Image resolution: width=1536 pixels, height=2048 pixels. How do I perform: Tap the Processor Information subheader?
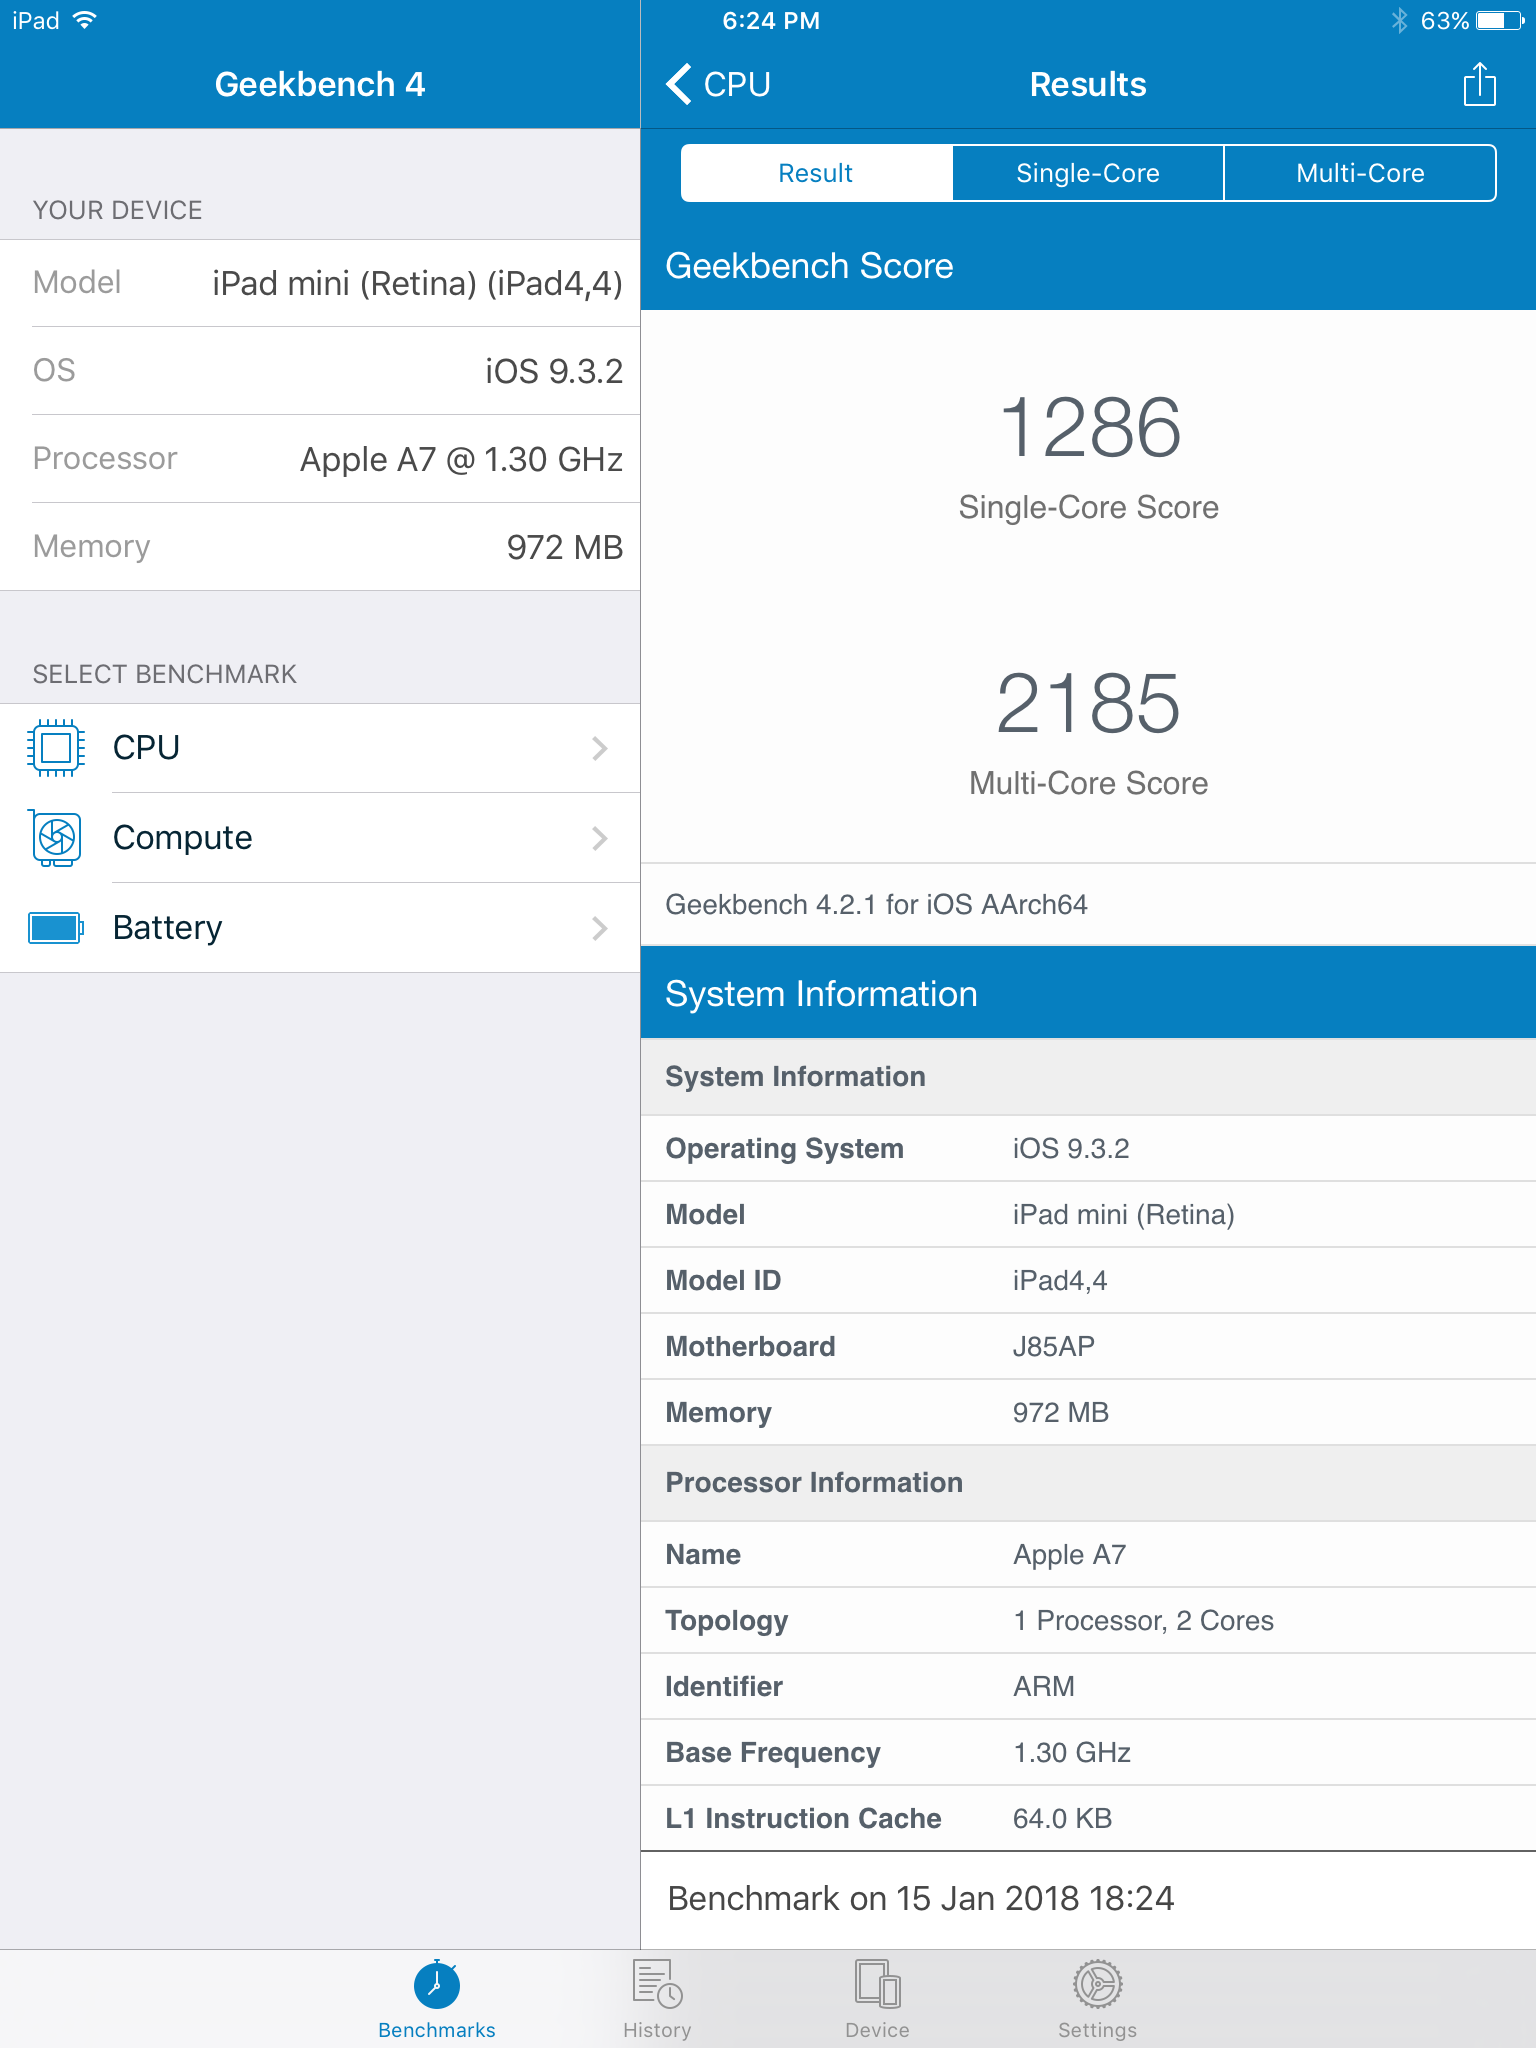click(1088, 1483)
